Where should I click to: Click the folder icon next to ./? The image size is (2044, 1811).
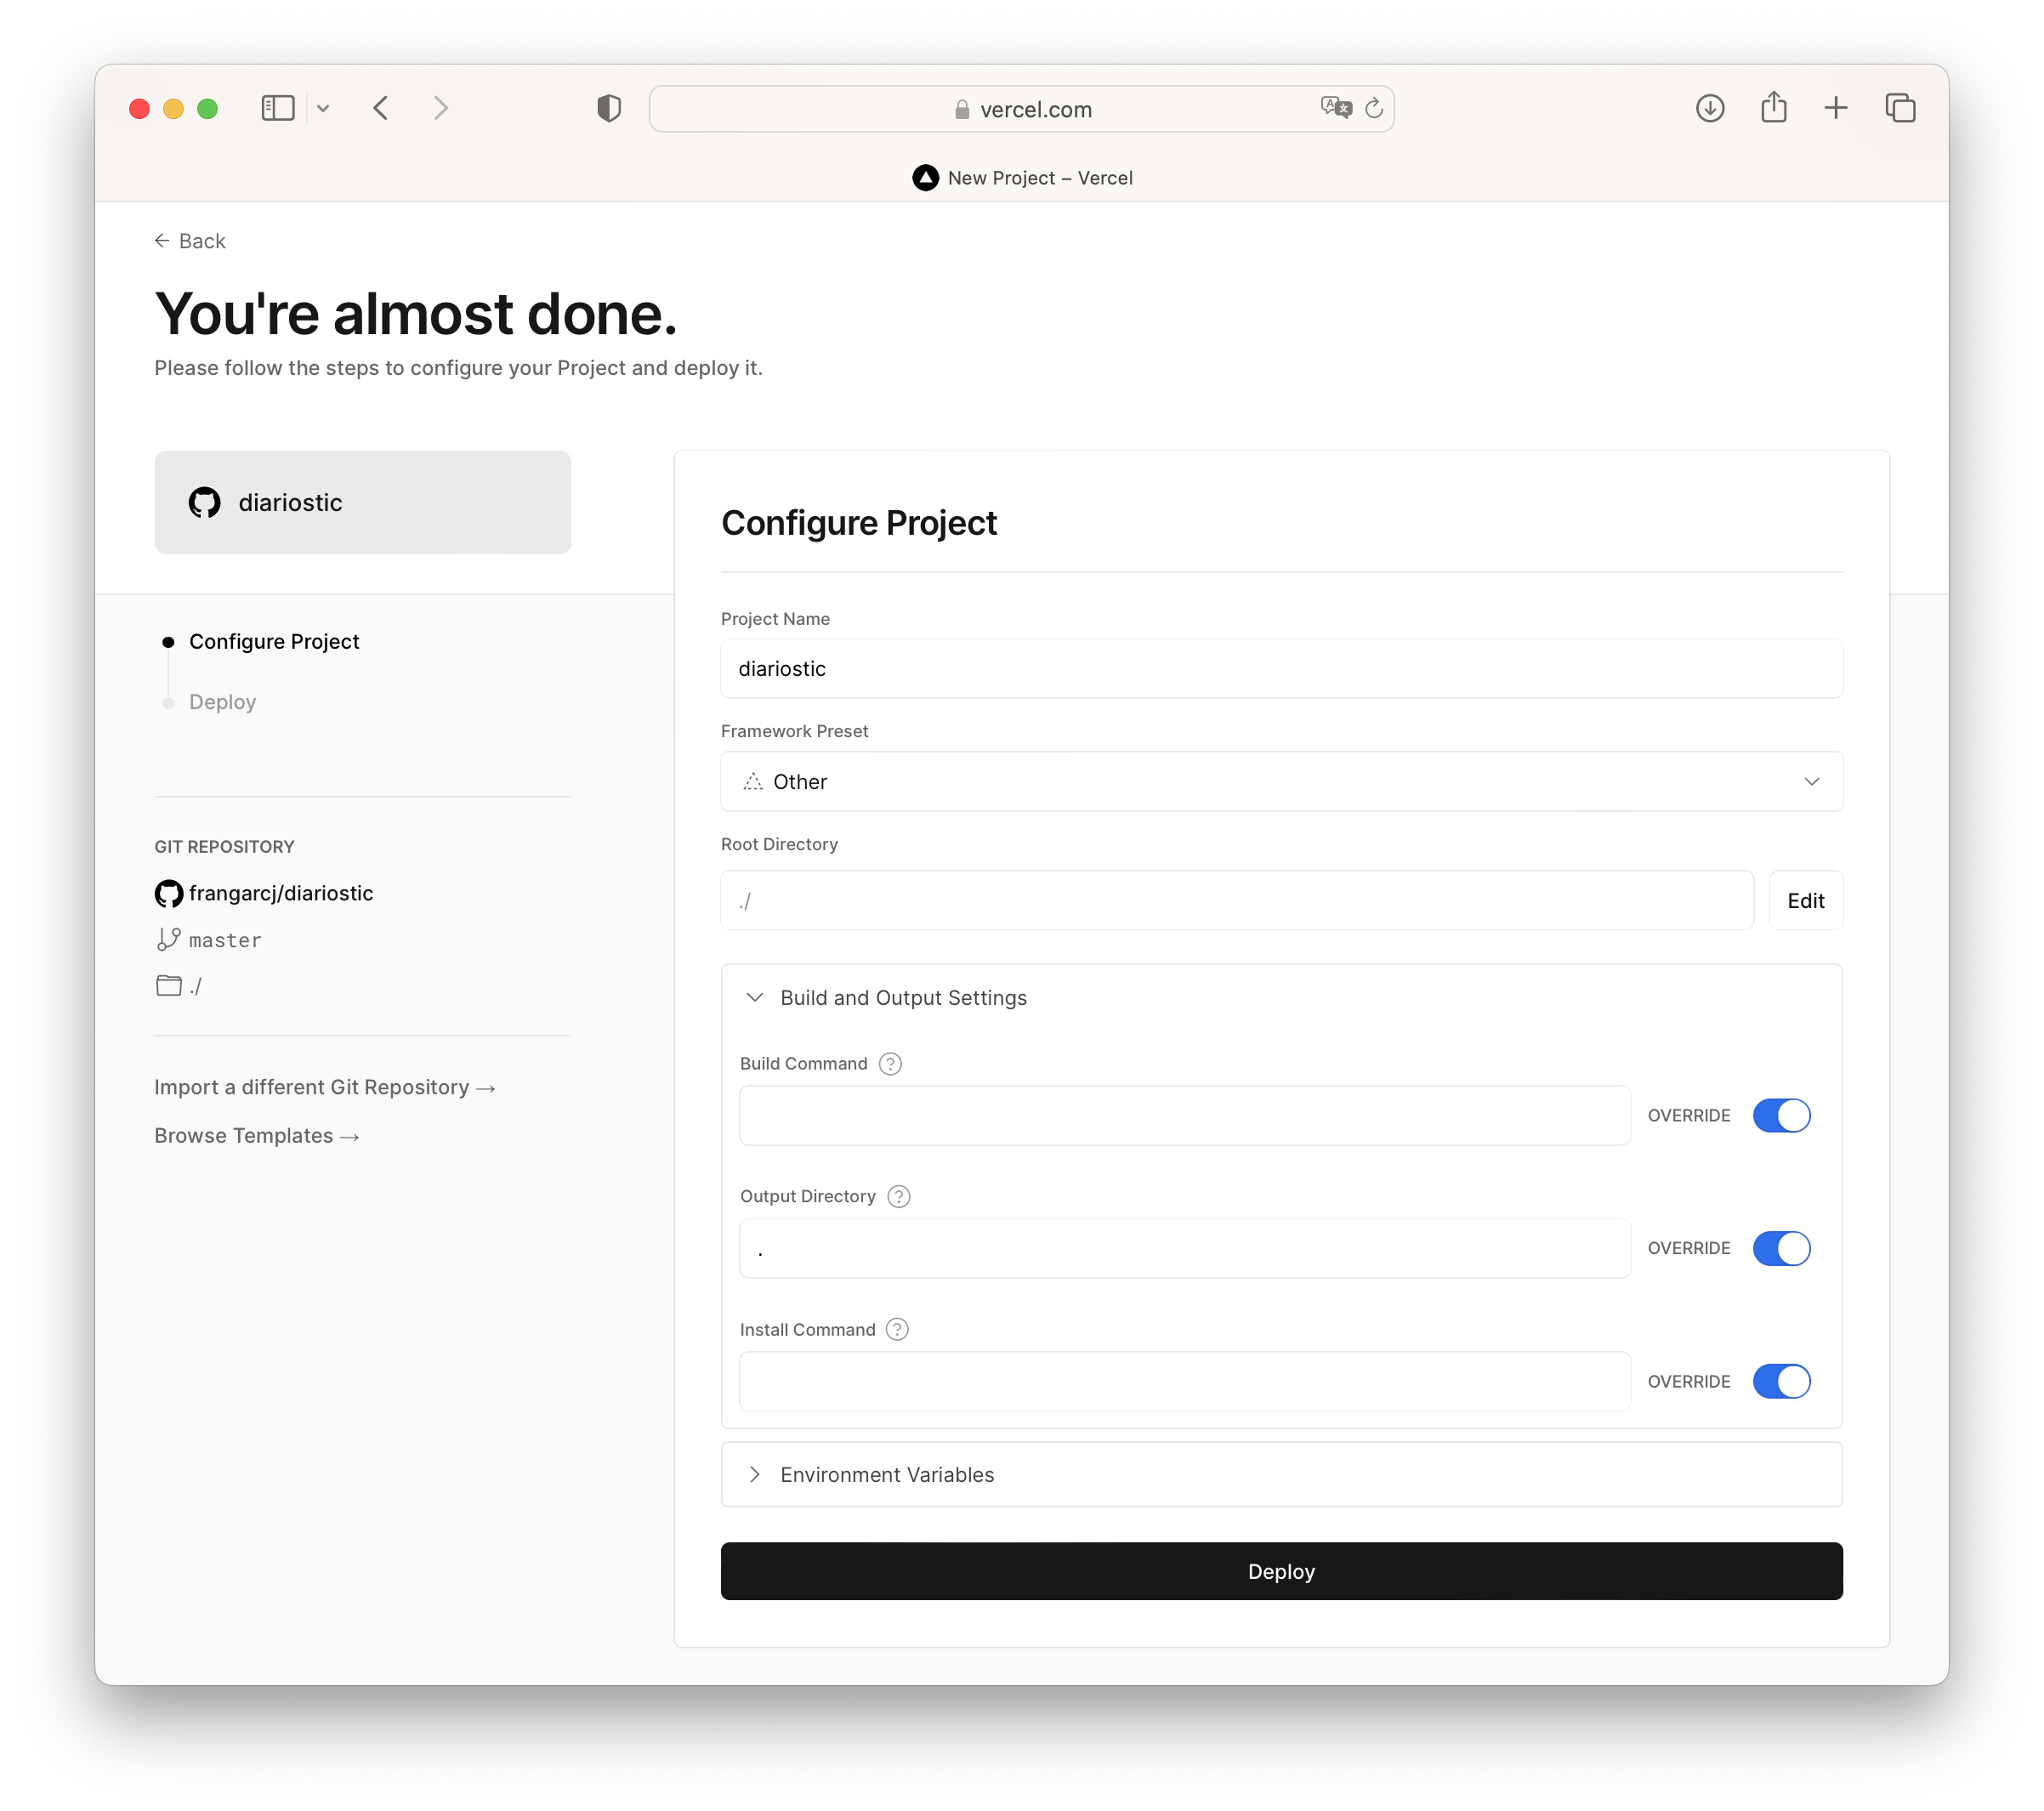[x=169, y=985]
